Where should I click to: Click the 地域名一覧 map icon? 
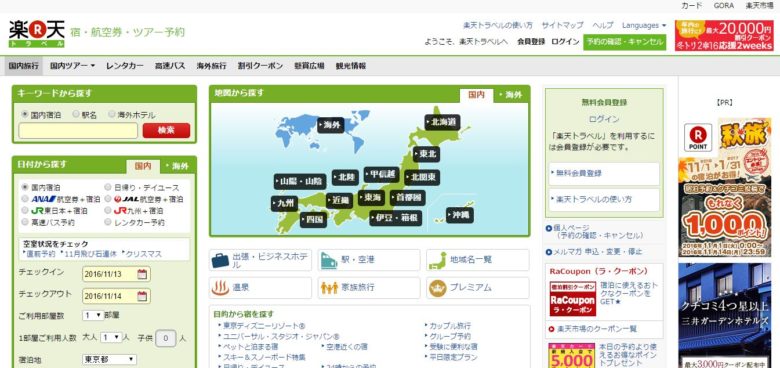pyautogui.click(x=438, y=260)
